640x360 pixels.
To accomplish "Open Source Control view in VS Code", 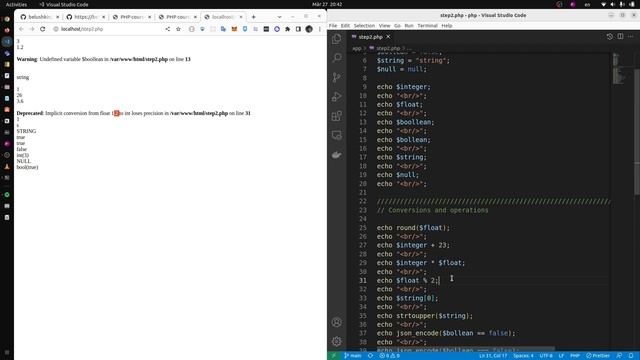I will click(337, 77).
